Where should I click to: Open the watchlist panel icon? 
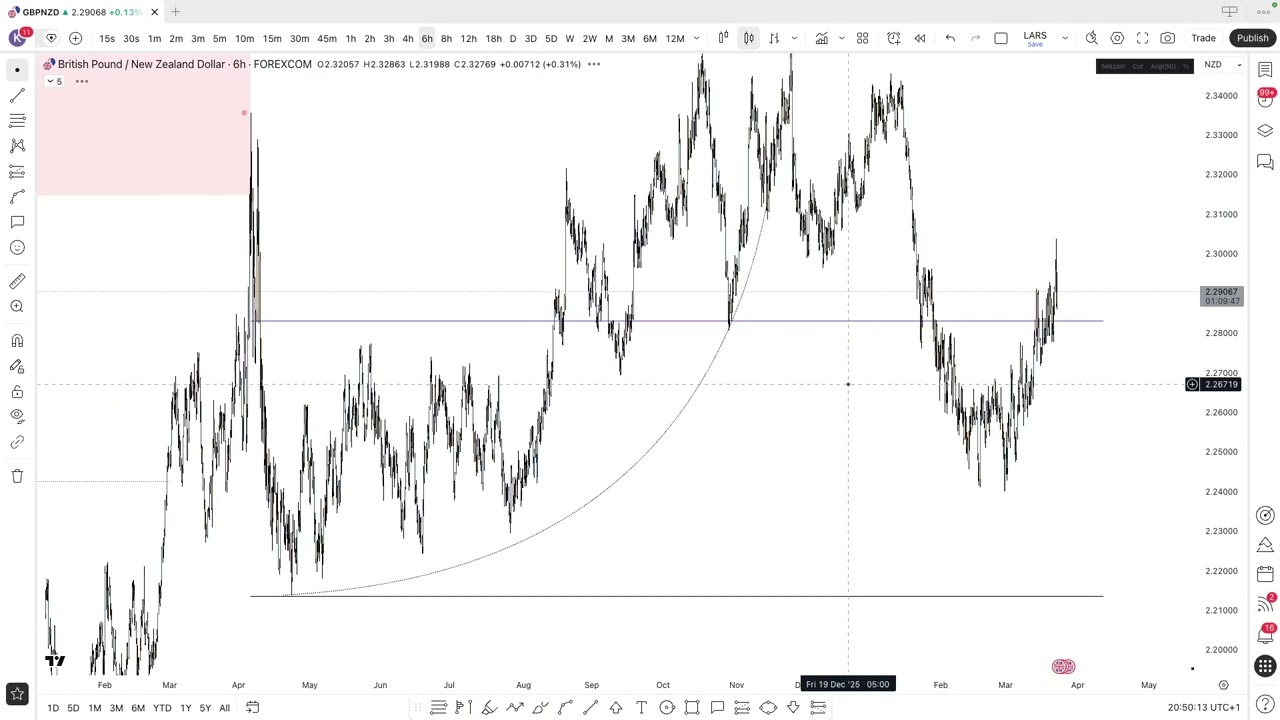click(1265, 70)
